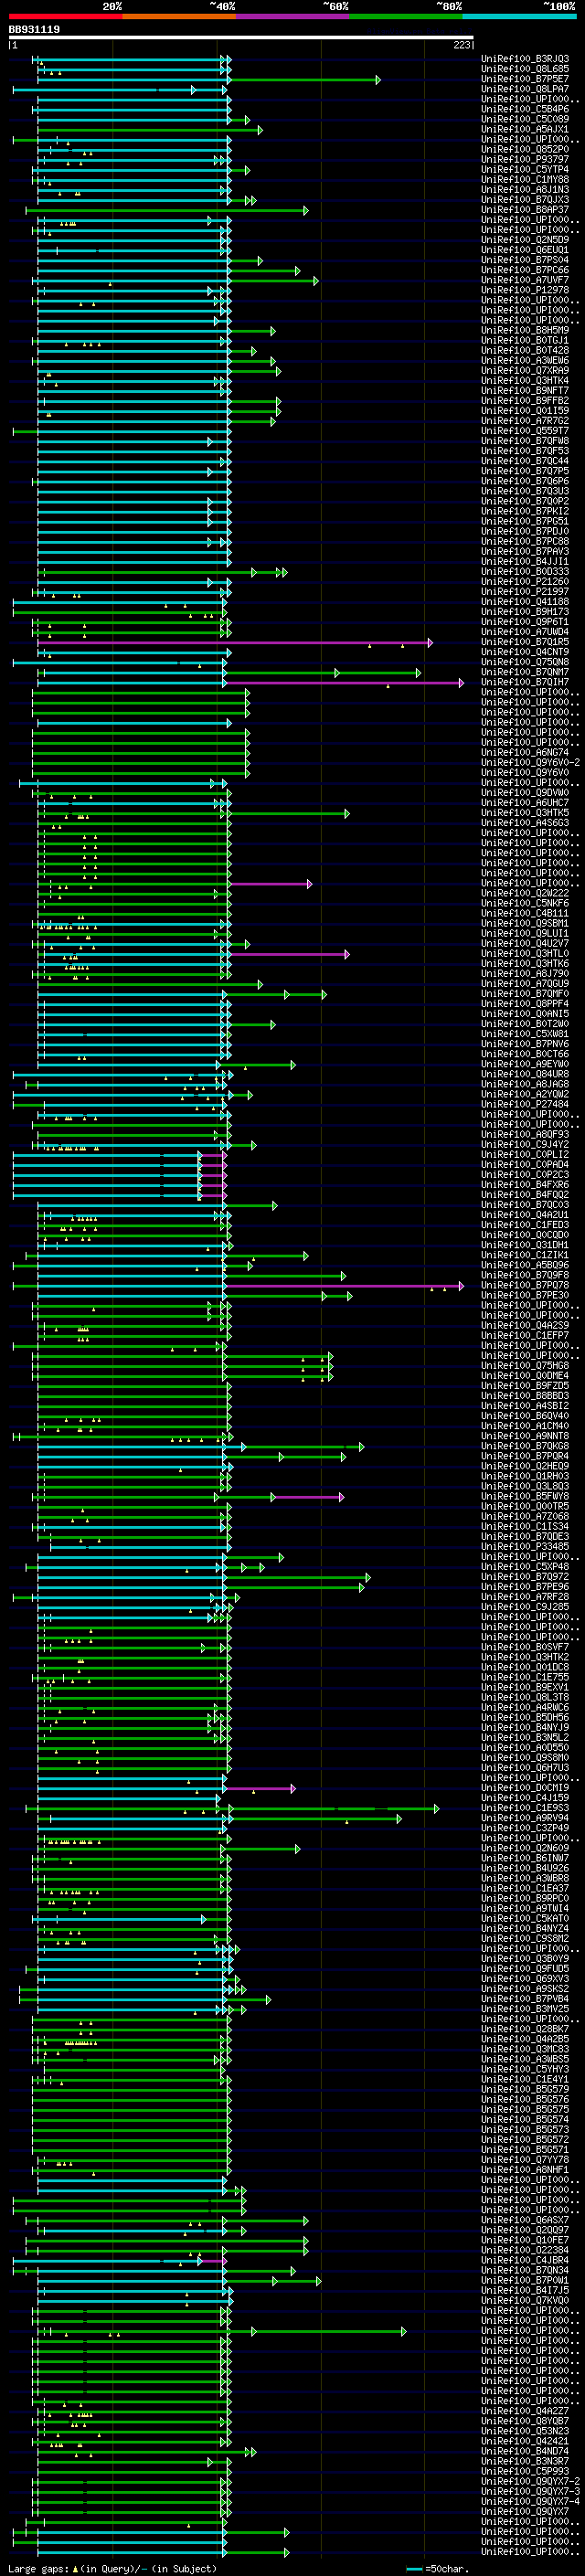
Task: Select the query name BB931119
Action: pyautogui.click(x=34, y=30)
